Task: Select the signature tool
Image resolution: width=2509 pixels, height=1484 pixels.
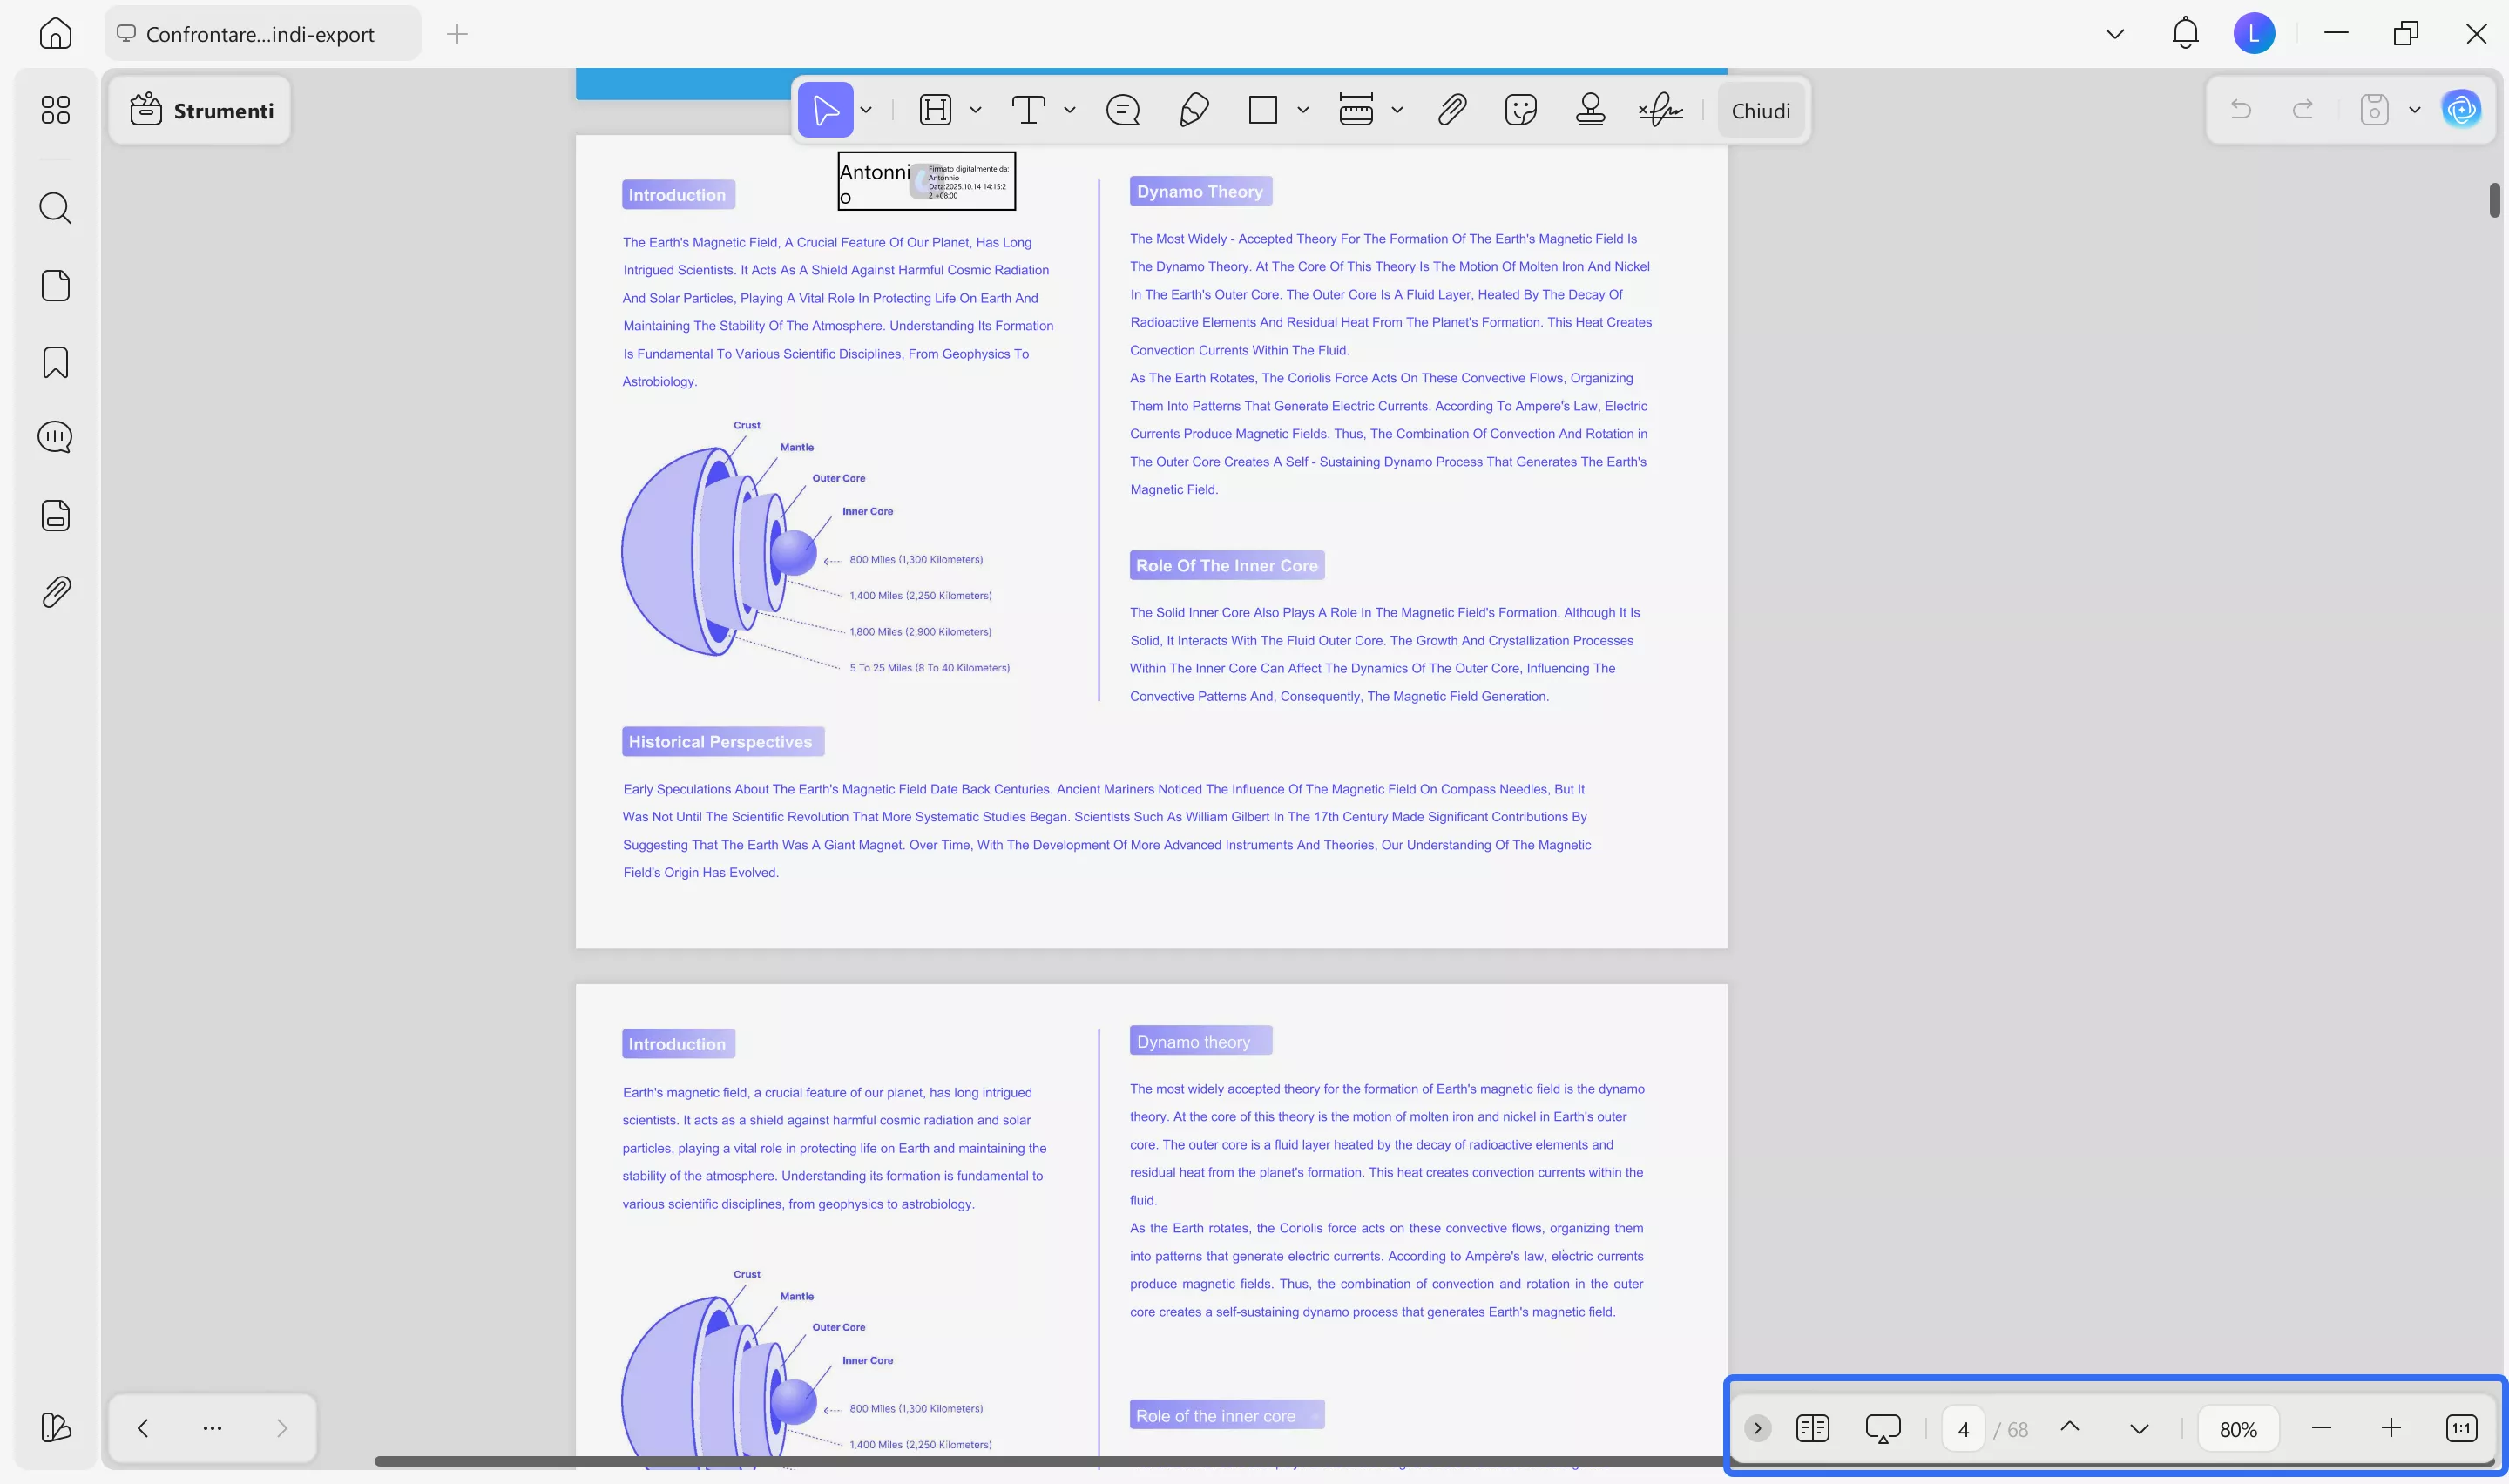Action: (x=1660, y=110)
